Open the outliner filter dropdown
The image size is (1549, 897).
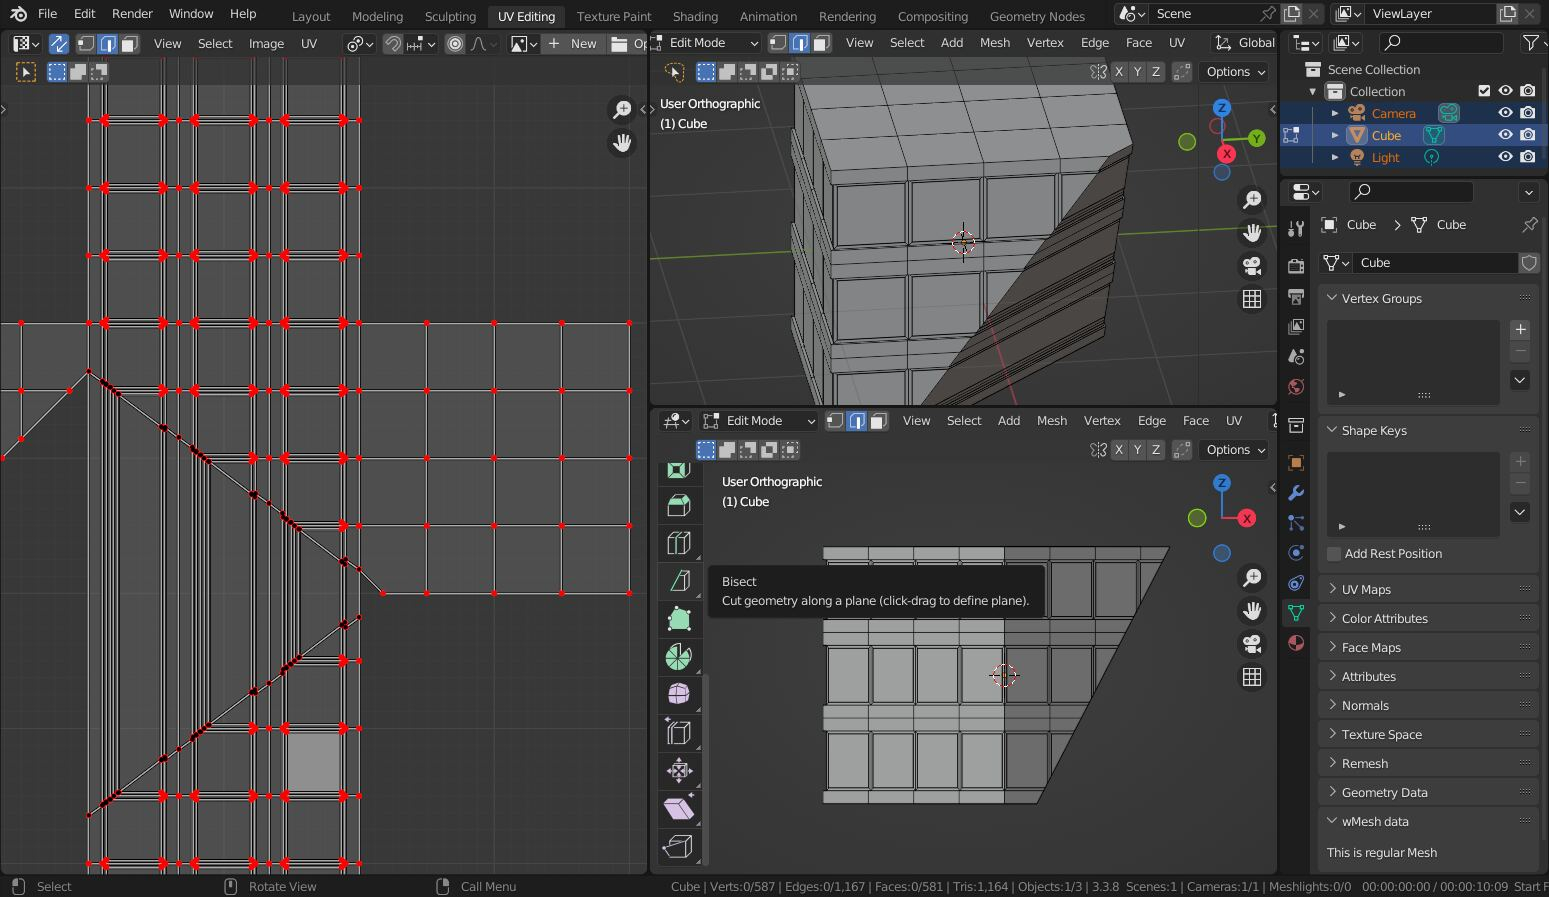[1533, 43]
